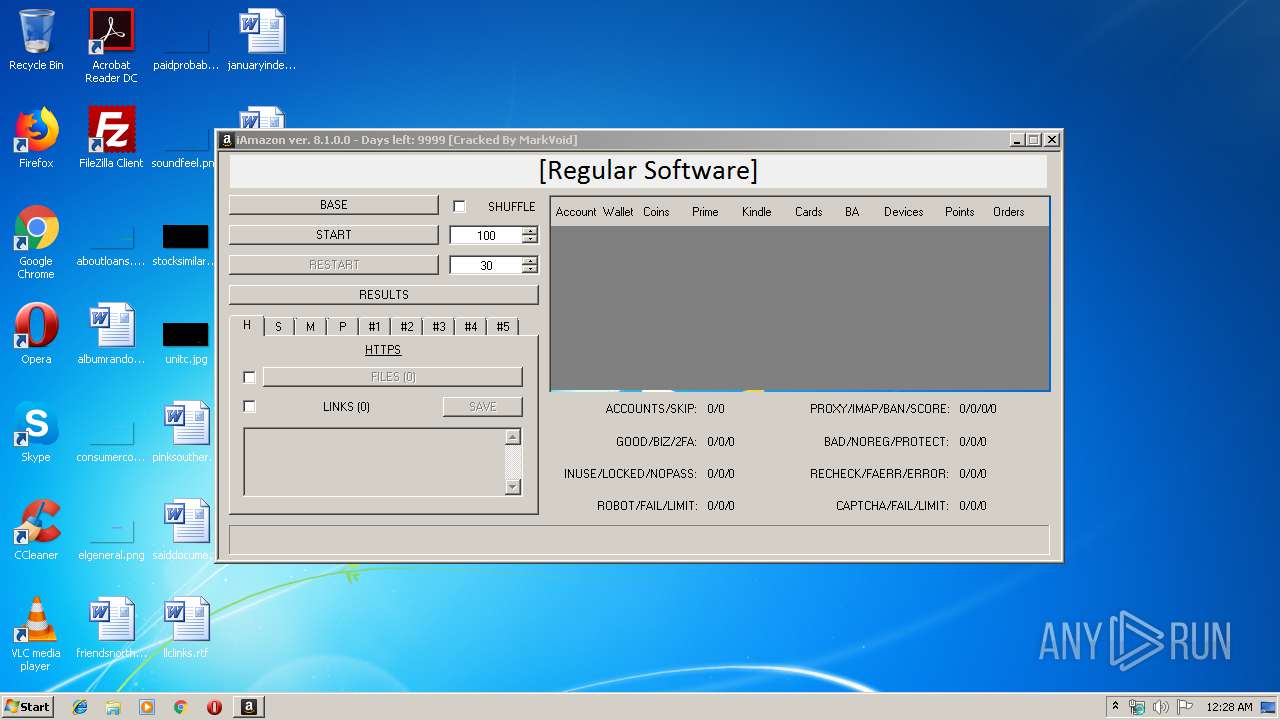This screenshot has height=720, width=1280.
Task: Switch to the M tab
Action: 310,327
